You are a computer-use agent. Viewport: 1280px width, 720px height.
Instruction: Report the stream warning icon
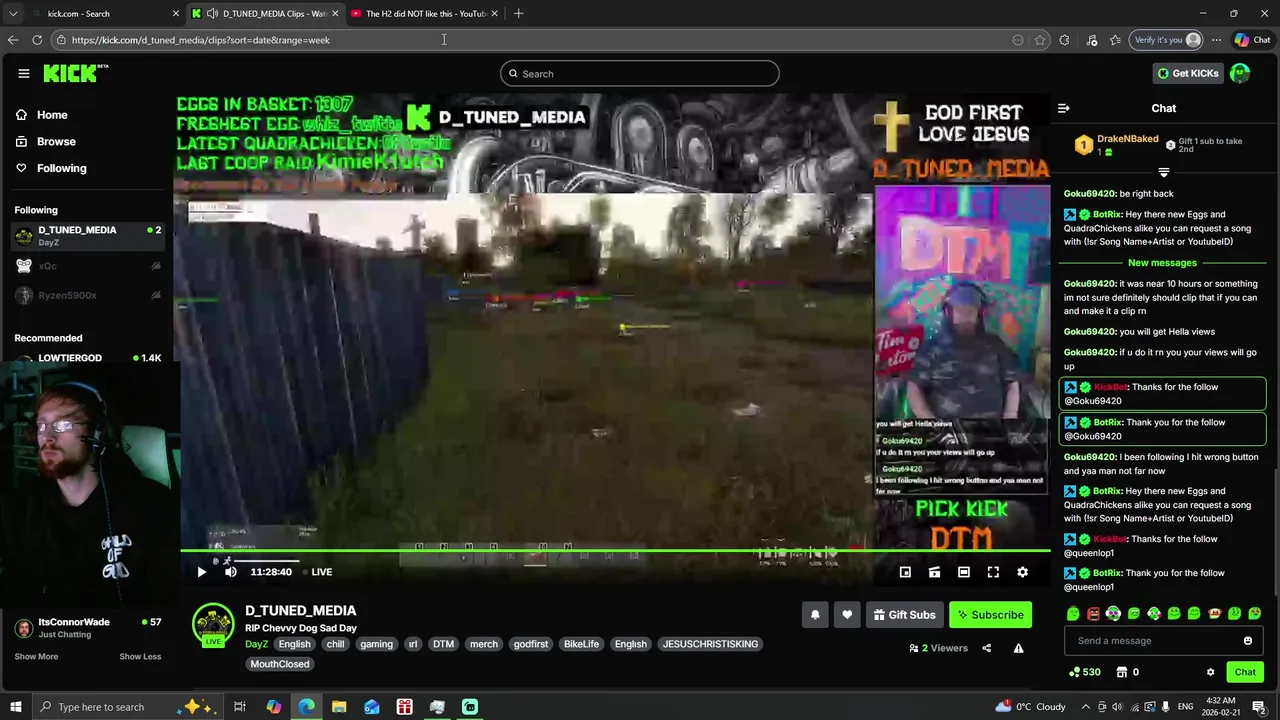pyautogui.click(x=1018, y=648)
